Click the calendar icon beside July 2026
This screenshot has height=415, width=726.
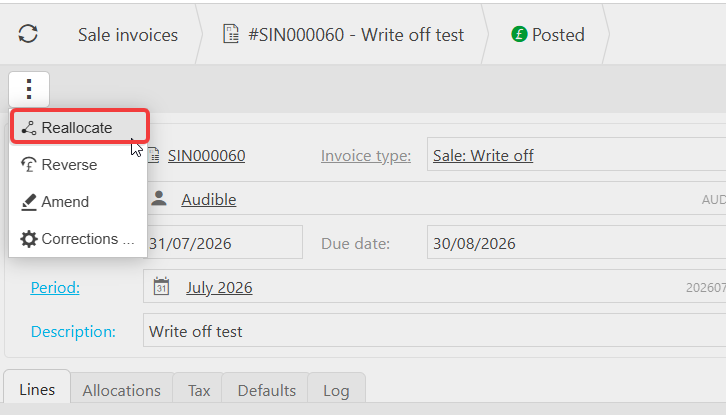coord(161,287)
